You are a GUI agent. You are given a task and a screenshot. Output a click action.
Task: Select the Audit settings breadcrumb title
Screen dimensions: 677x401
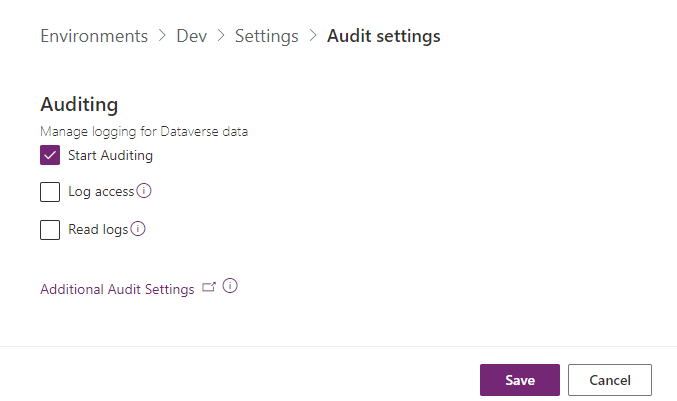pyautogui.click(x=384, y=36)
